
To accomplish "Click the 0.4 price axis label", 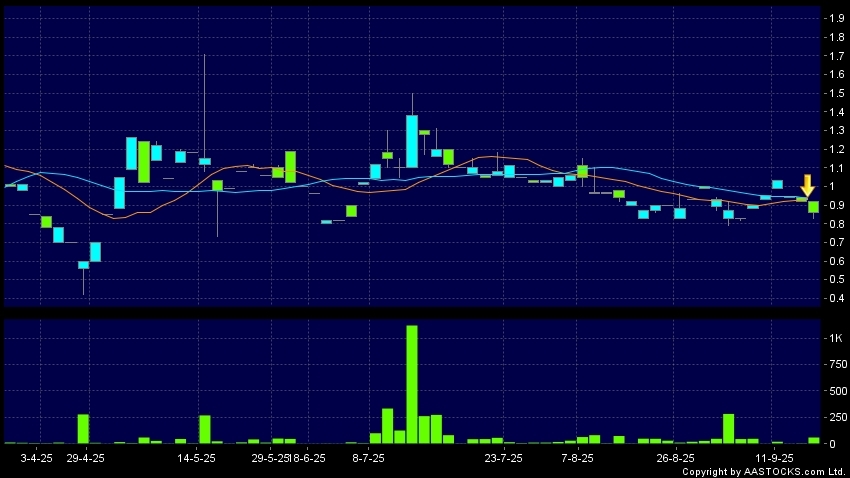I will pyautogui.click(x=837, y=298).
